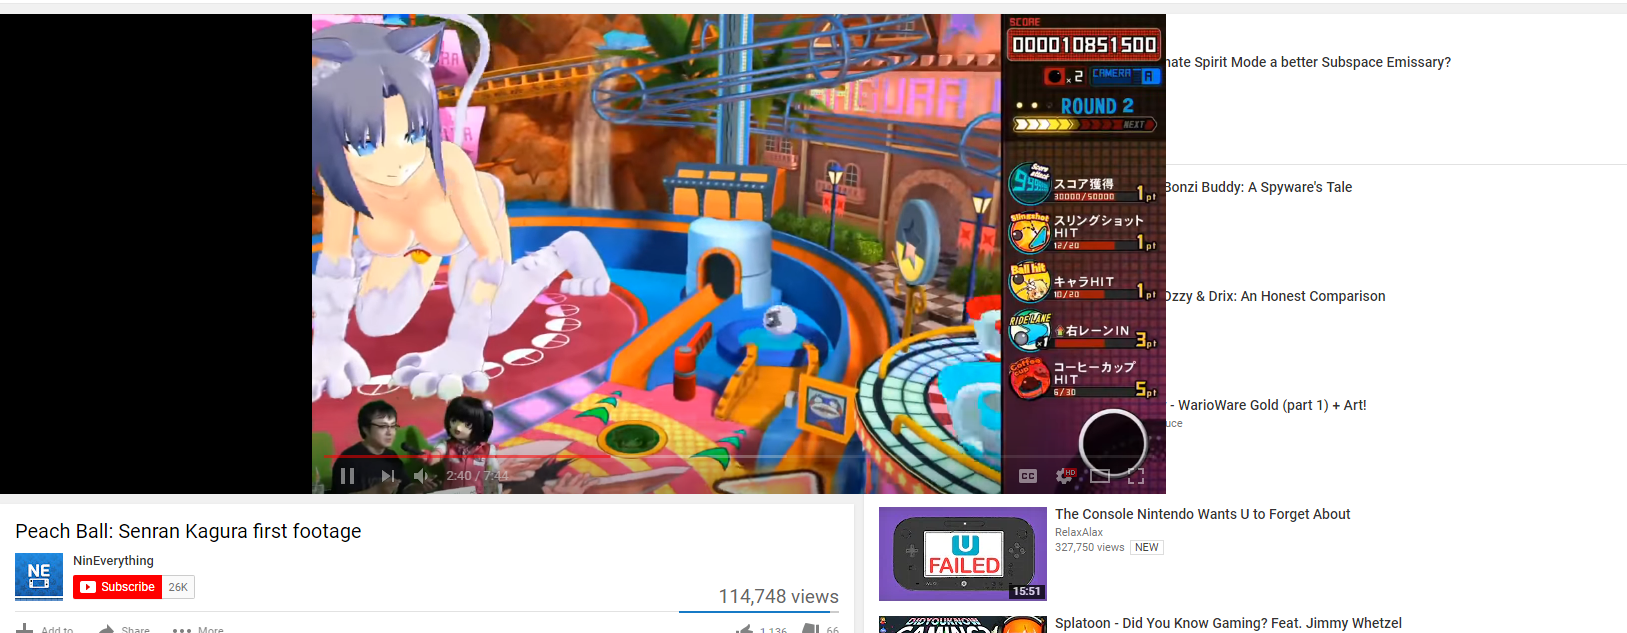Click the 26K subscriber count
1627x633 pixels.
click(178, 587)
